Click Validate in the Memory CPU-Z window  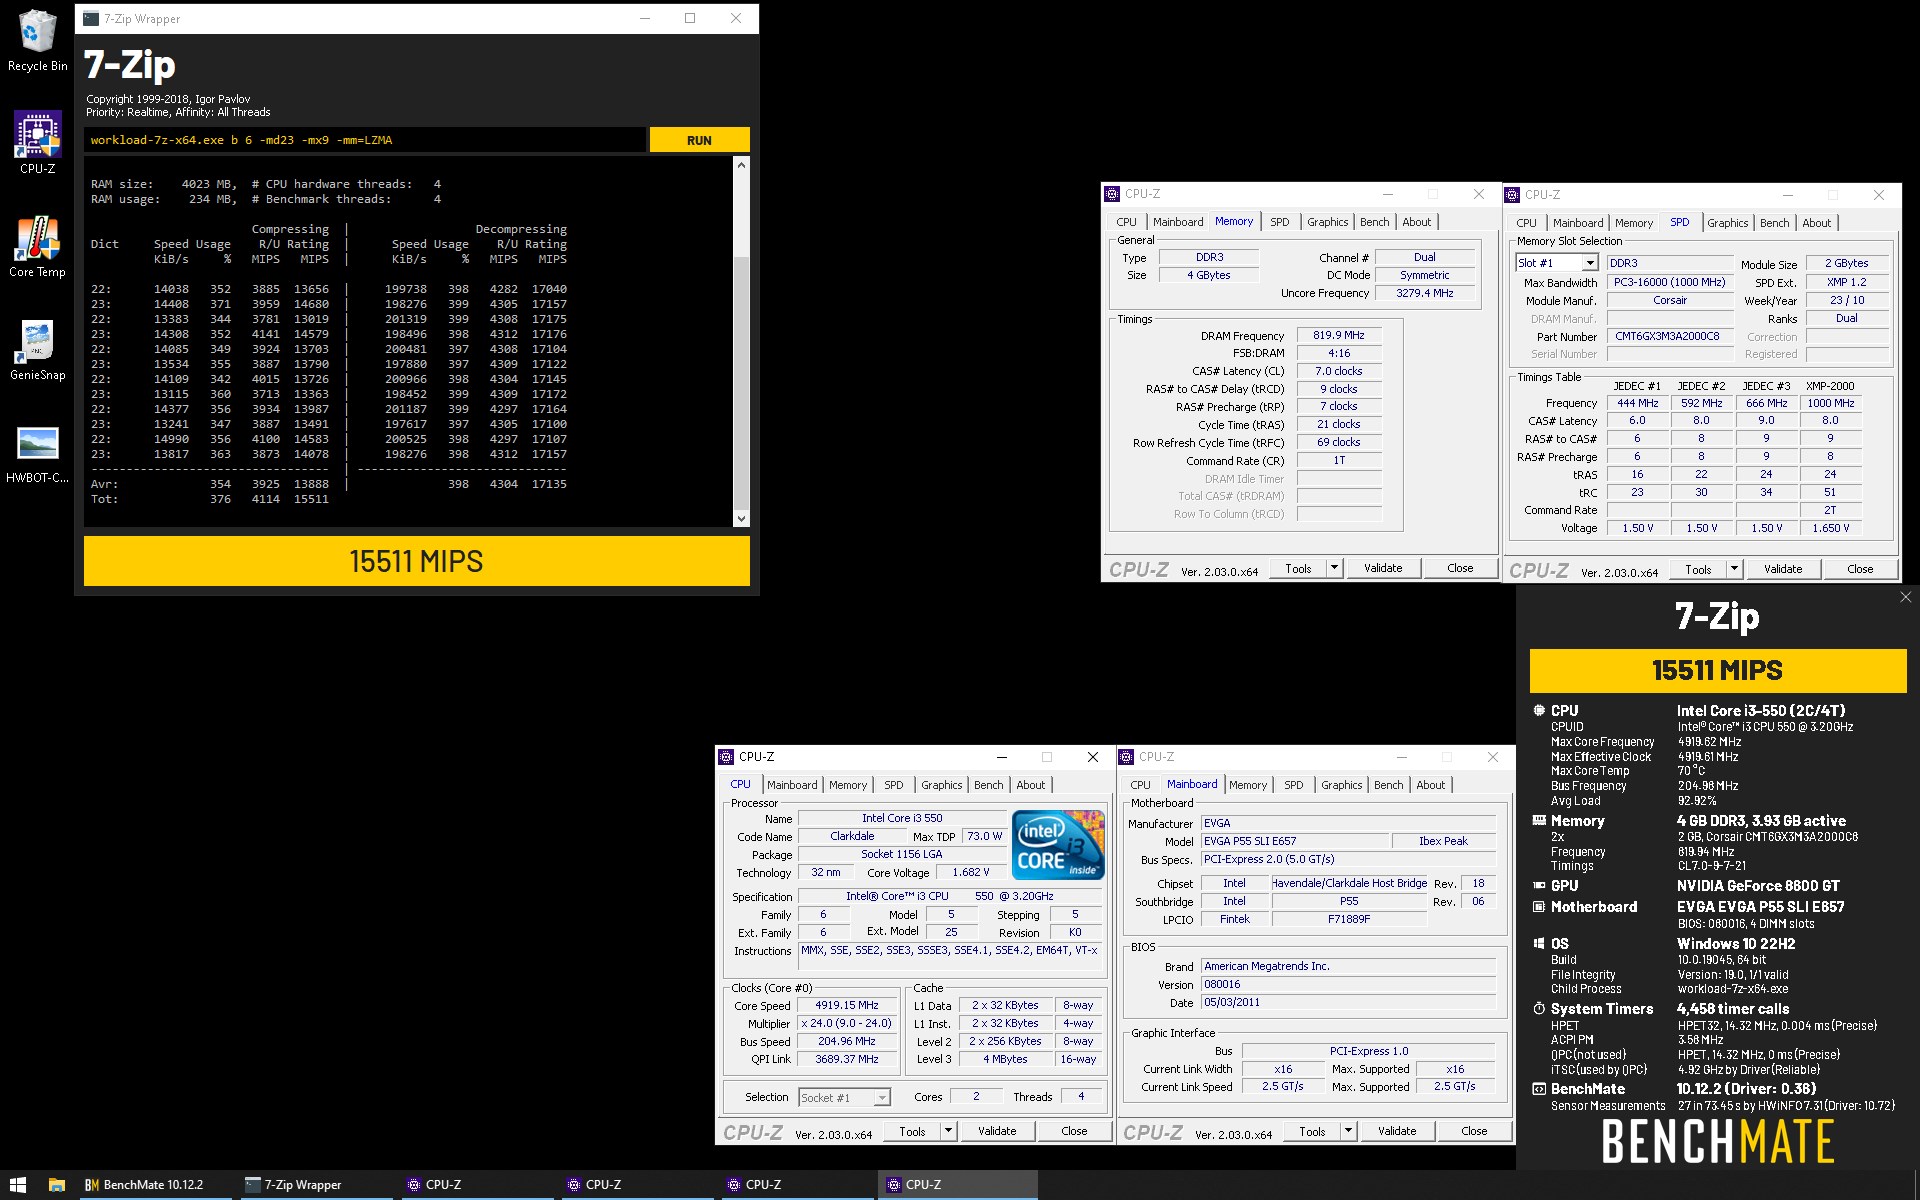pyautogui.click(x=1383, y=568)
